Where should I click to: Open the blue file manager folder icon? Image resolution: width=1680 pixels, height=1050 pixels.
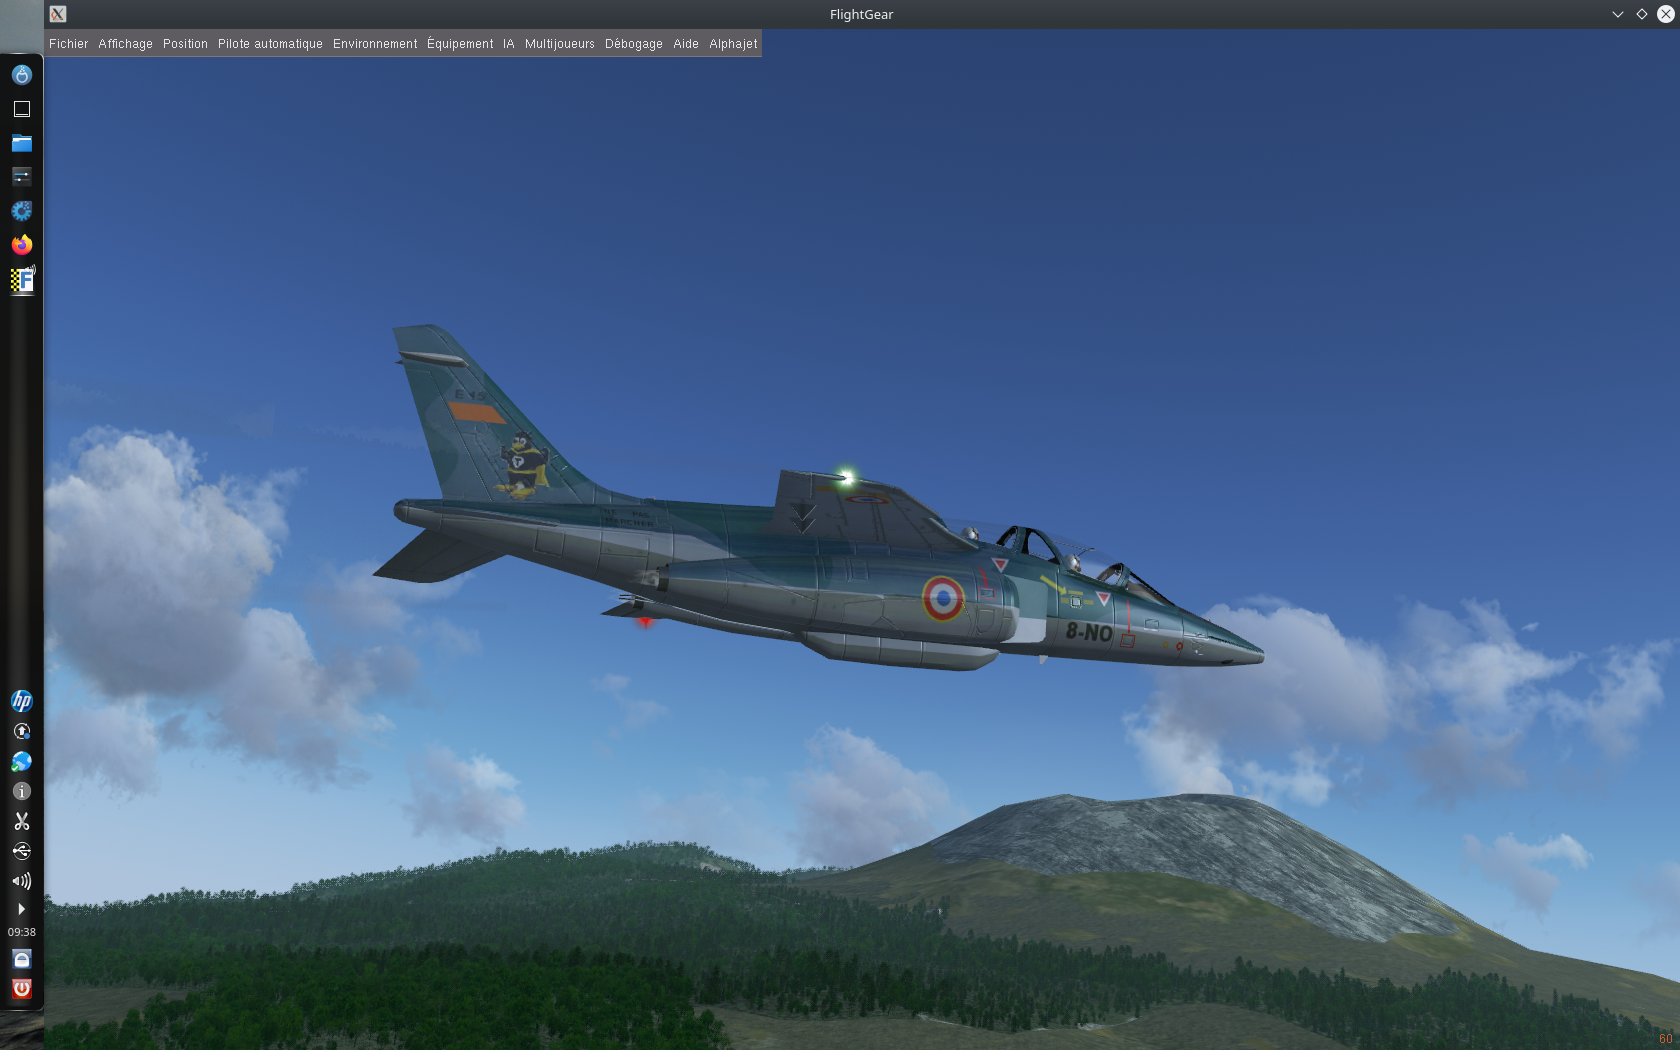(x=21, y=143)
